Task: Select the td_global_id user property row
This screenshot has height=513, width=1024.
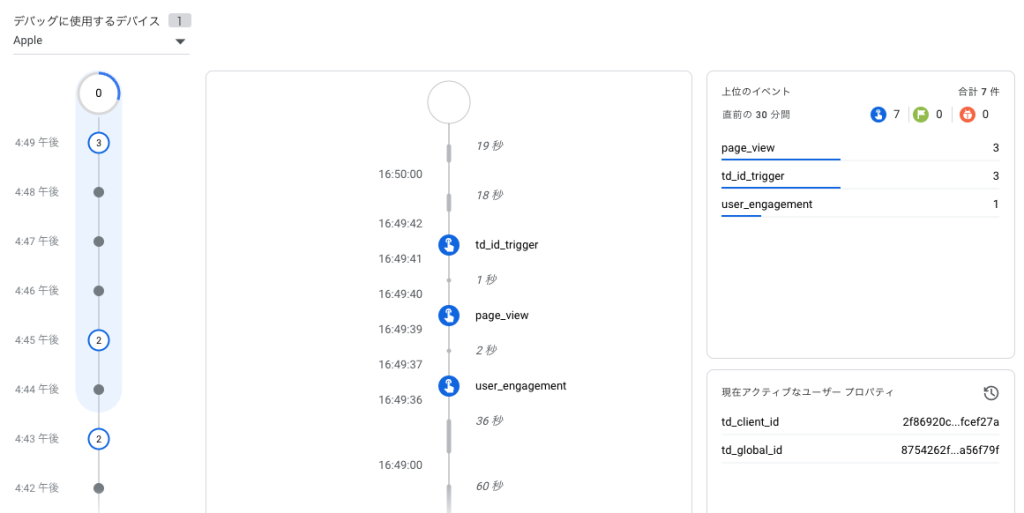Action: (x=860, y=450)
